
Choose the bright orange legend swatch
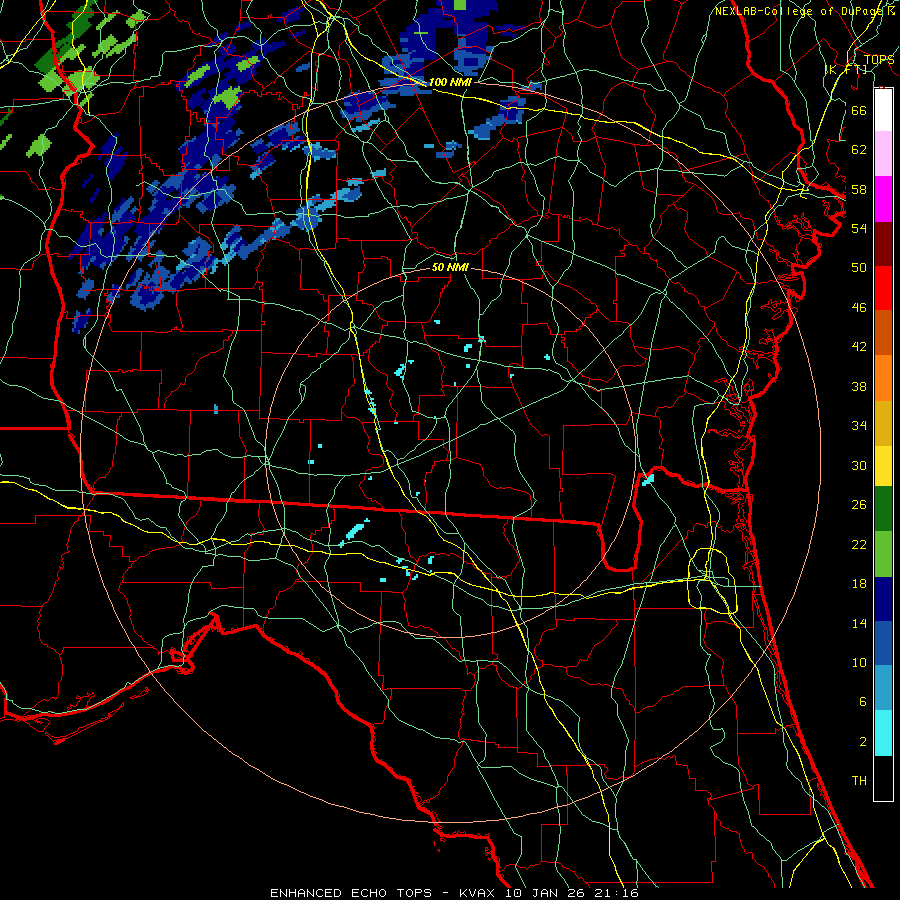coord(883,378)
